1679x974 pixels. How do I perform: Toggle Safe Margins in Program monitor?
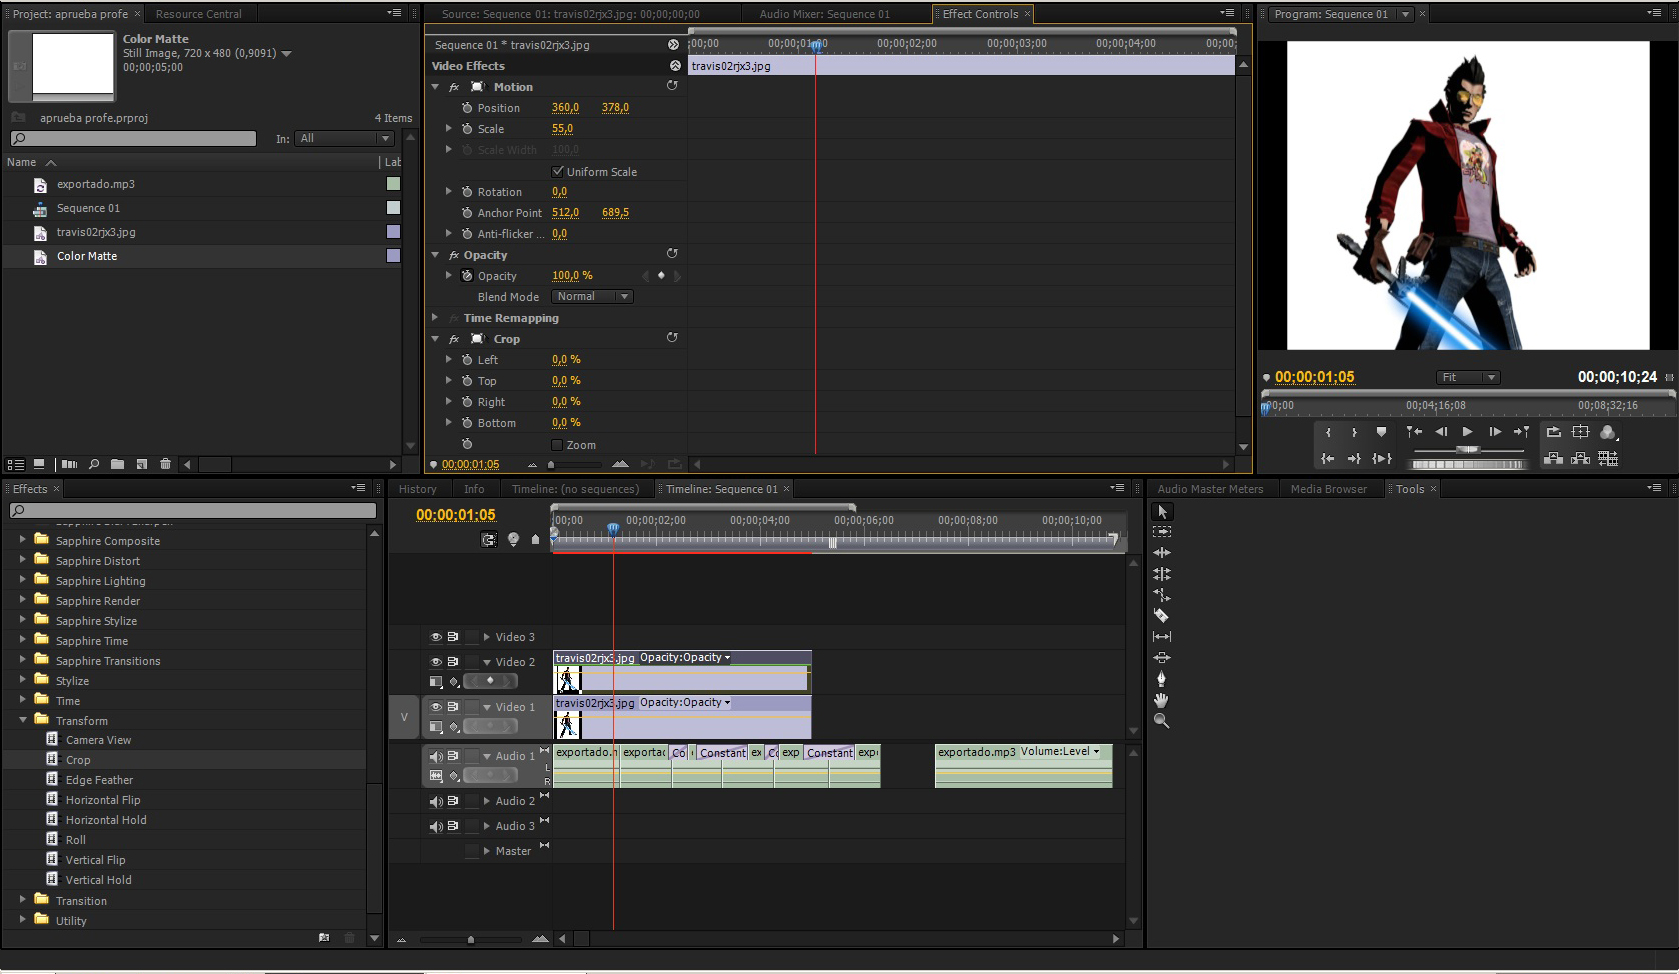1580,432
